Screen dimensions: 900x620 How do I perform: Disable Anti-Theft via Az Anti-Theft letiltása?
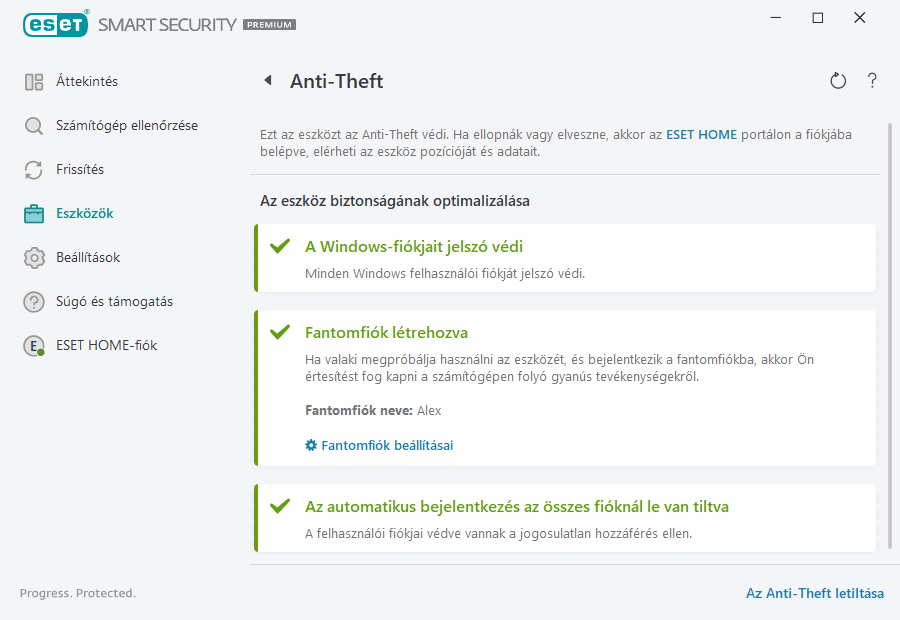pos(815,593)
